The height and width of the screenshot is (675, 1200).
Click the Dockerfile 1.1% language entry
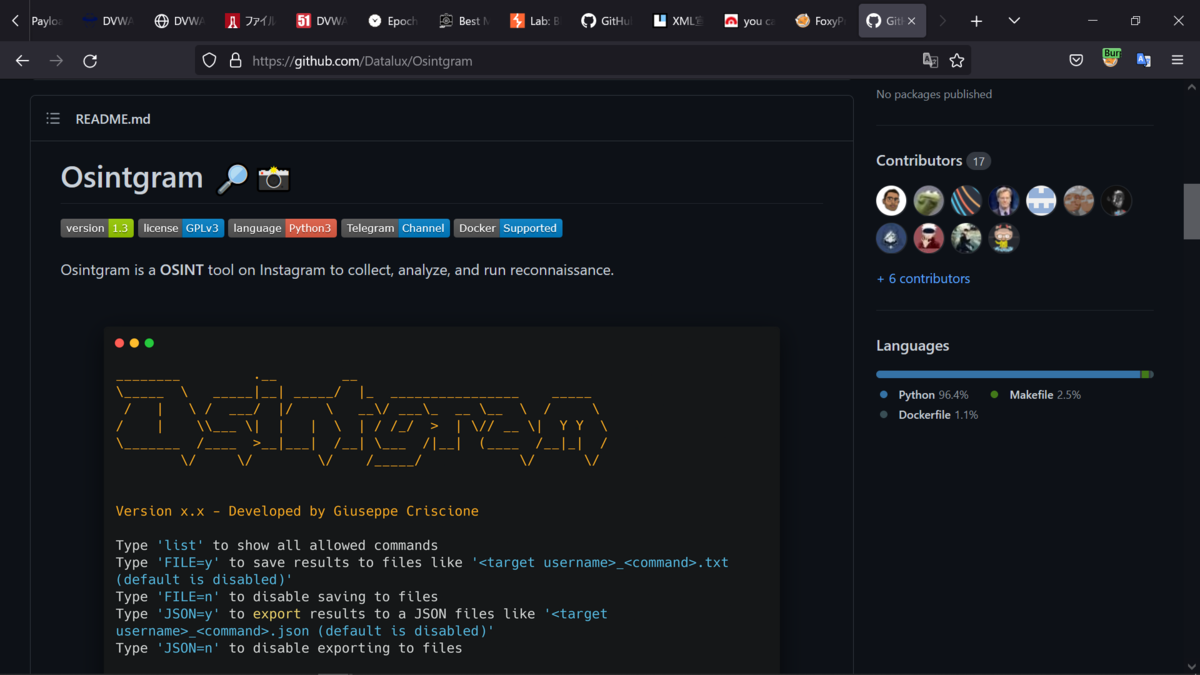click(928, 415)
